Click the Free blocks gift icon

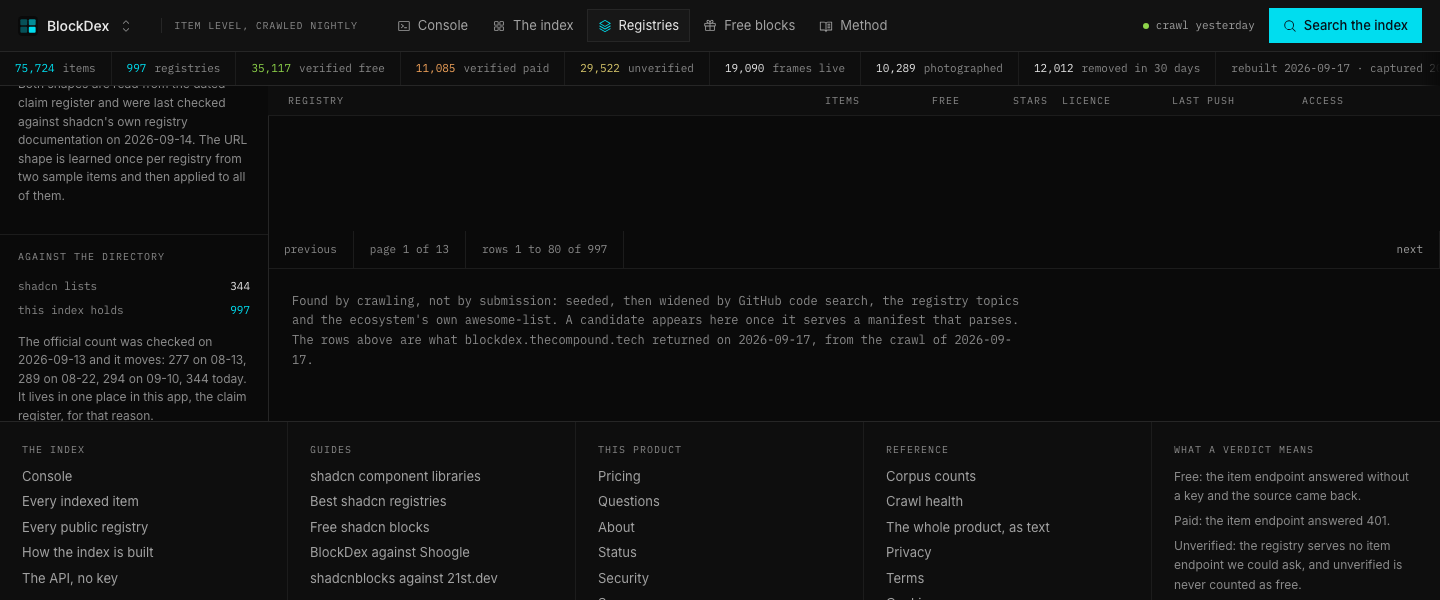(x=710, y=26)
